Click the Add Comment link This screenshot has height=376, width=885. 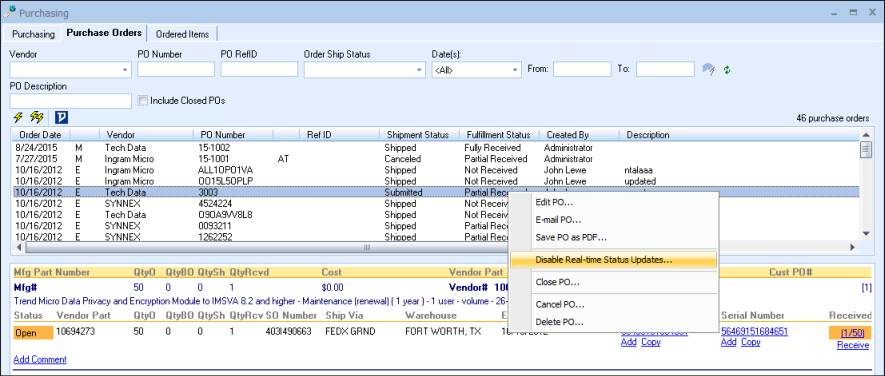[x=40, y=359]
